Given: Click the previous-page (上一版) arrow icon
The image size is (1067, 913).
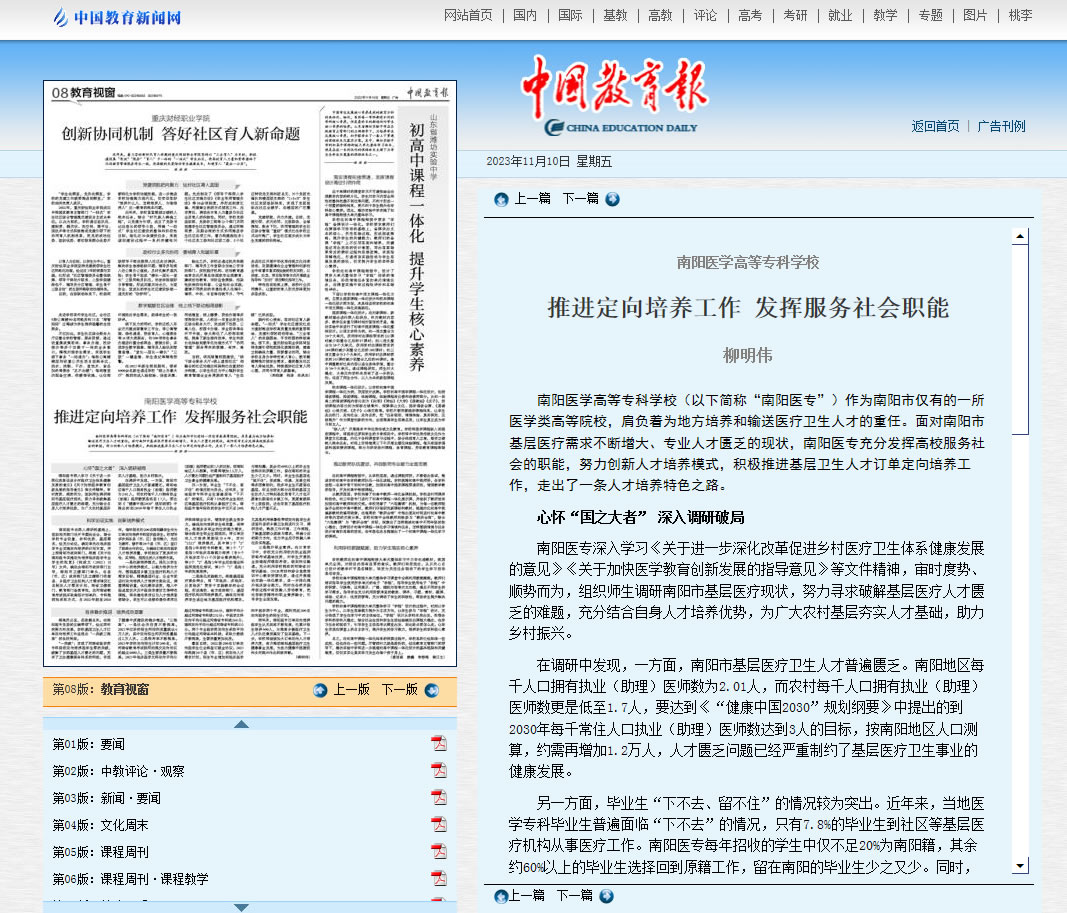Looking at the screenshot, I should (321, 691).
